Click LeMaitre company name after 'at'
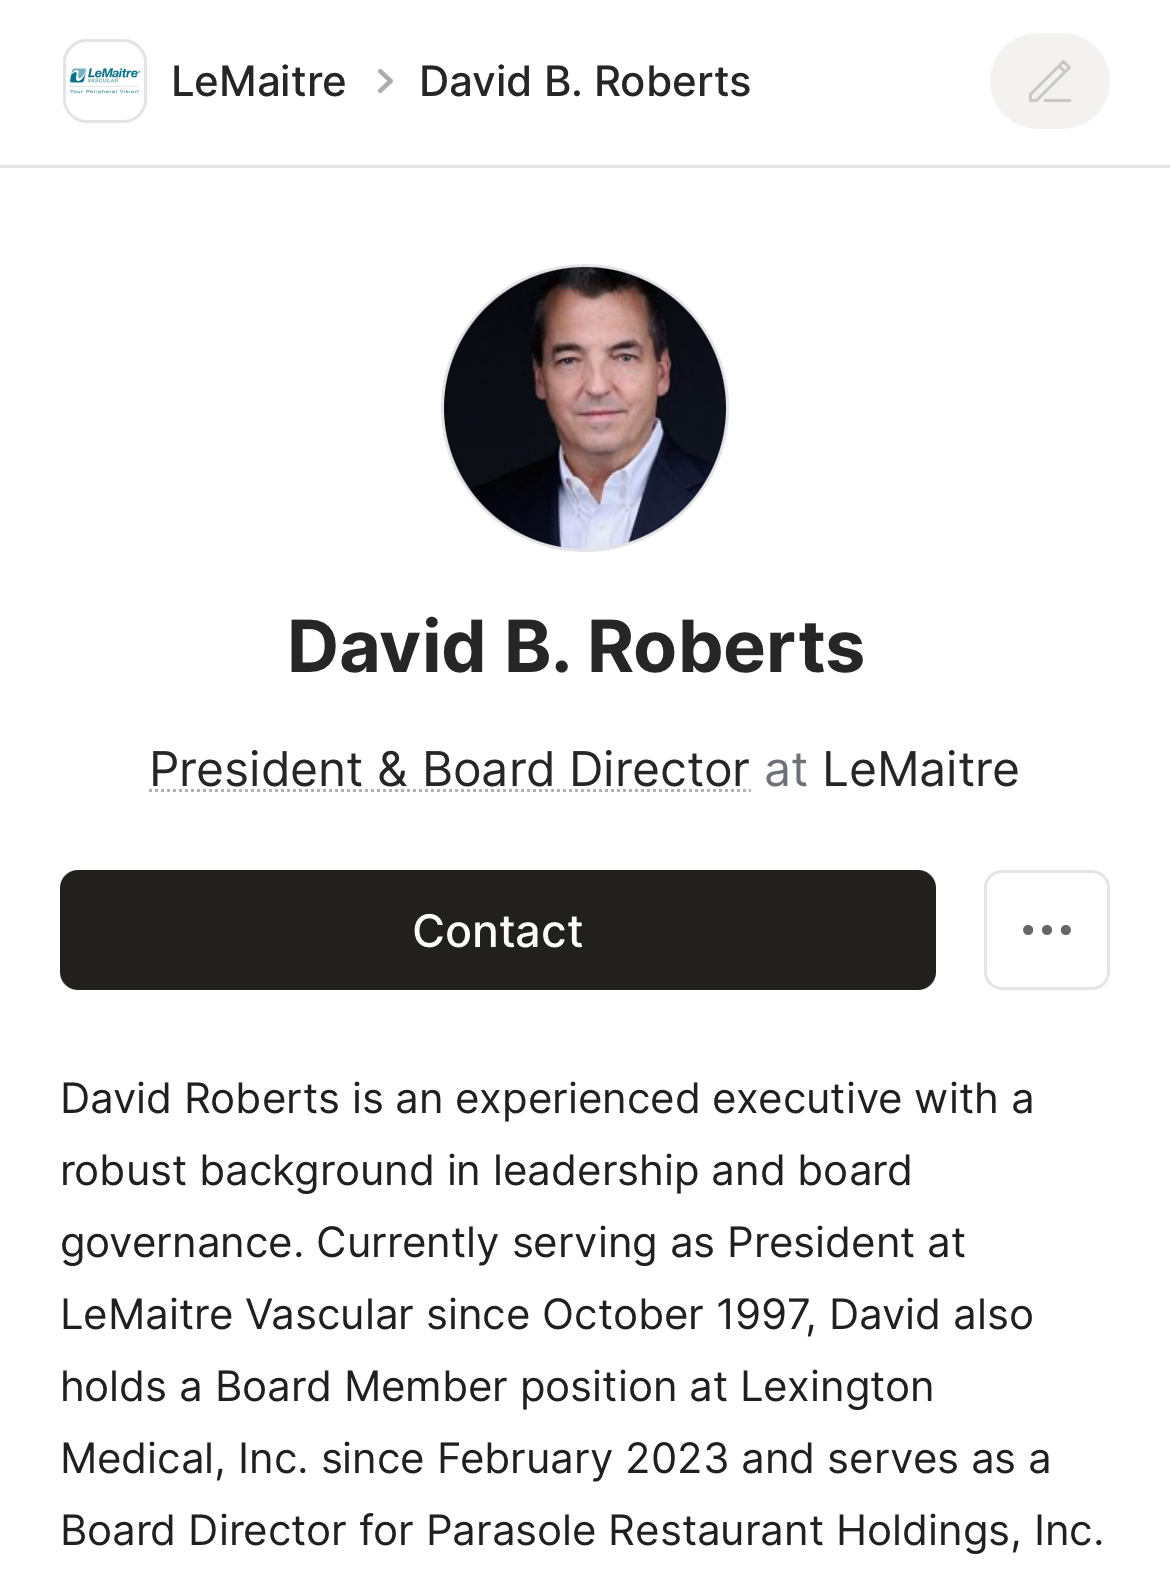 point(920,769)
